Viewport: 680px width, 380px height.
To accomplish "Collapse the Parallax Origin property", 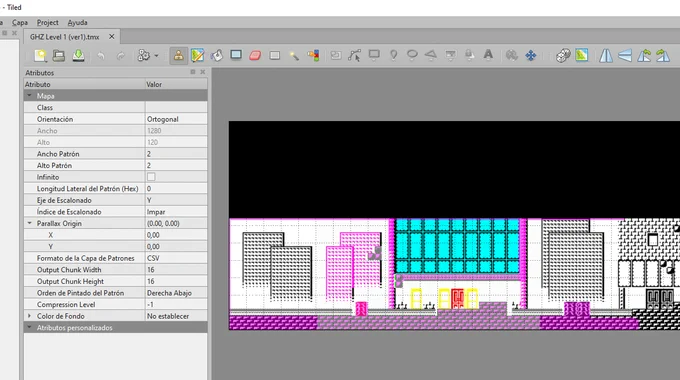I will pos(29,223).
